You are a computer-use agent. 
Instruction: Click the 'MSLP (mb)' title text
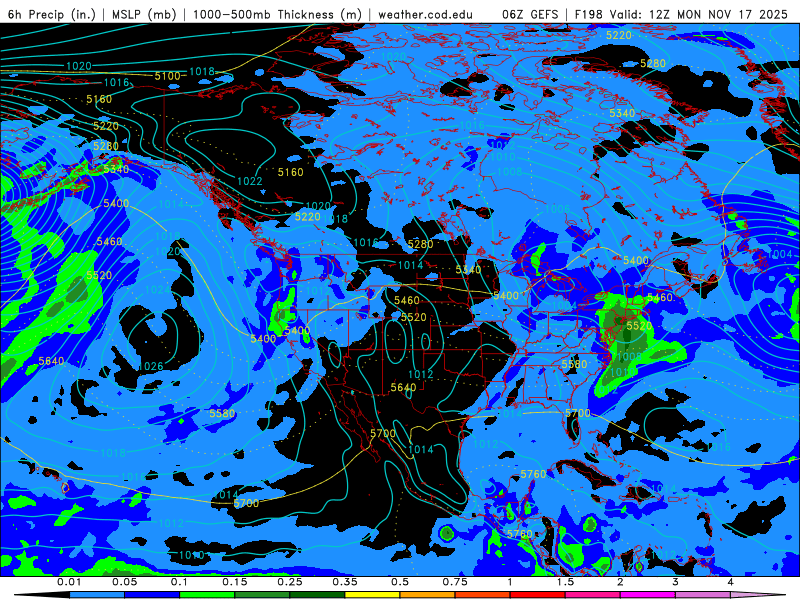[x=144, y=14]
